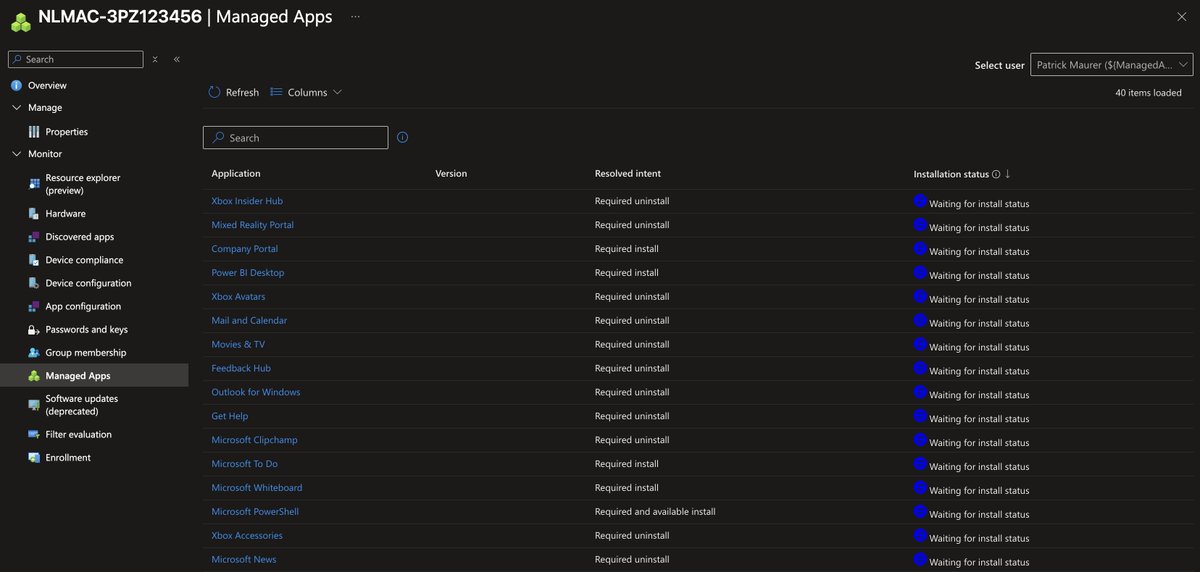Click the info icon beside the table search box
This screenshot has width=1200, height=572.
click(402, 138)
